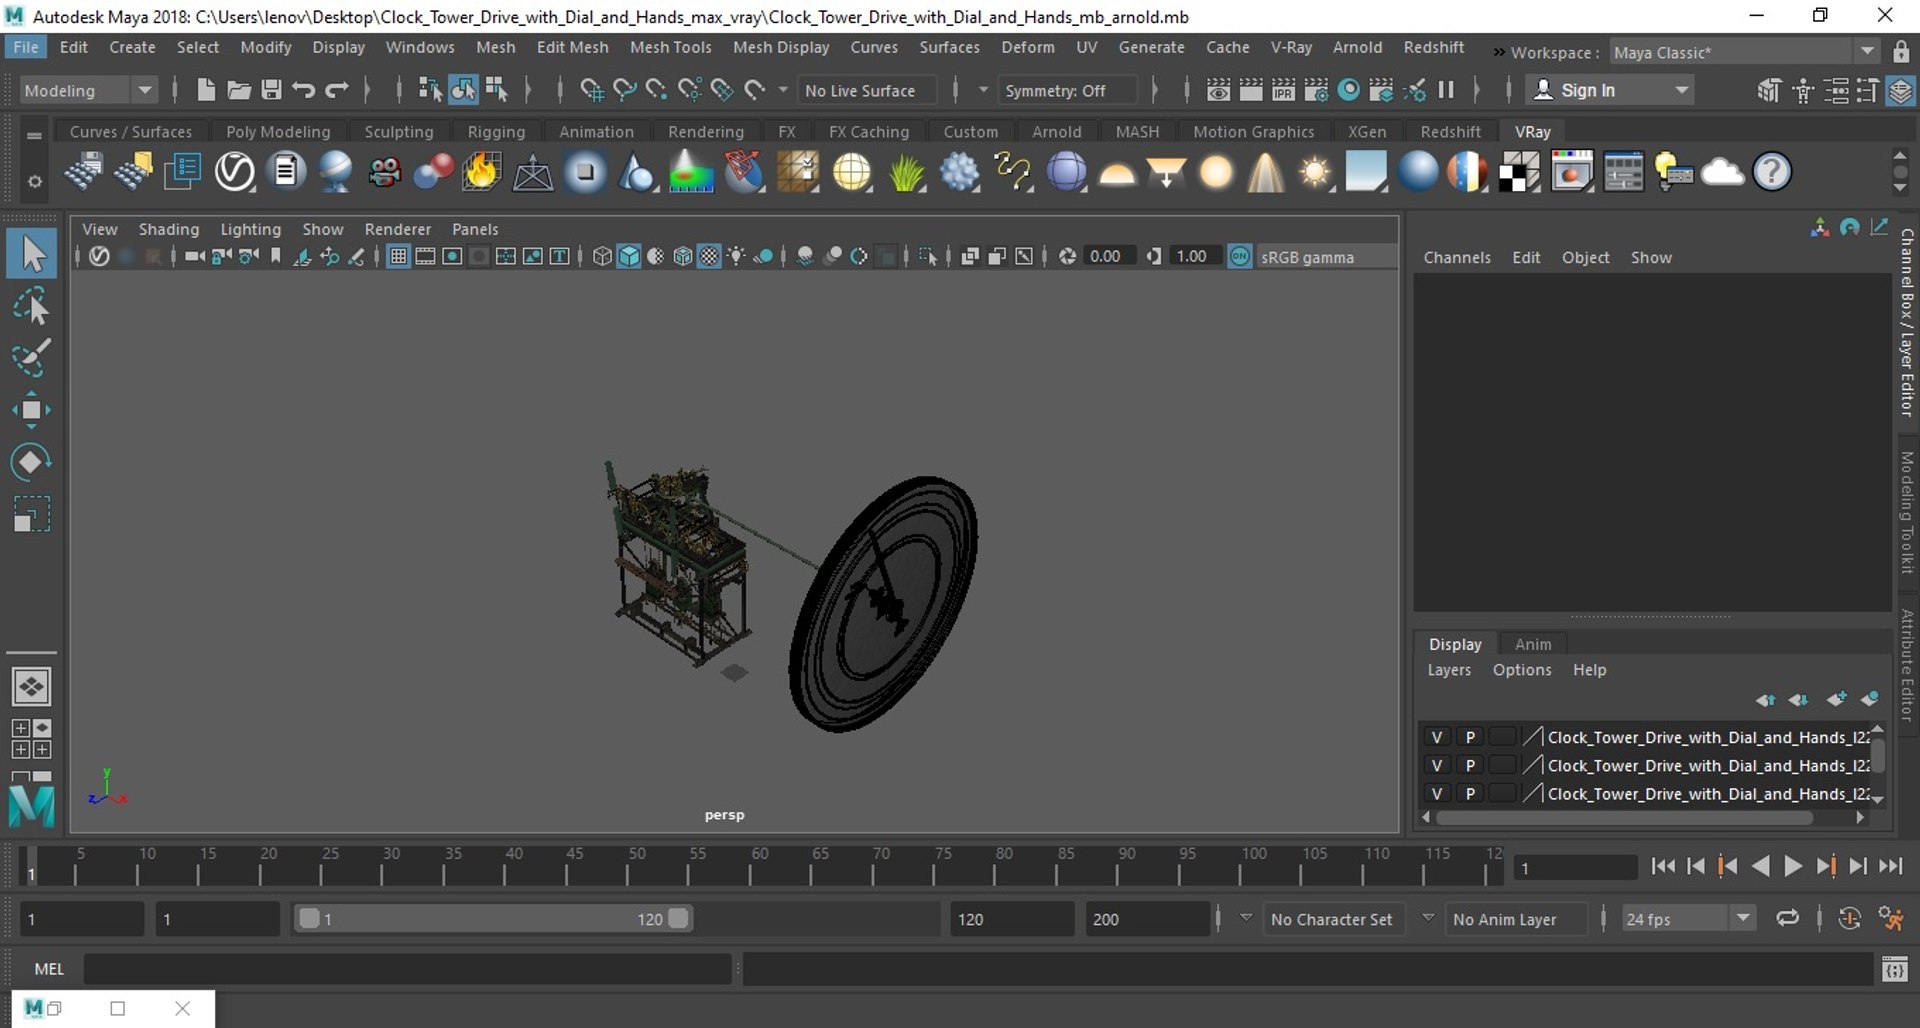Screen dimensions: 1920x1028
Task: Activate the Move tool
Action: point(32,410)
